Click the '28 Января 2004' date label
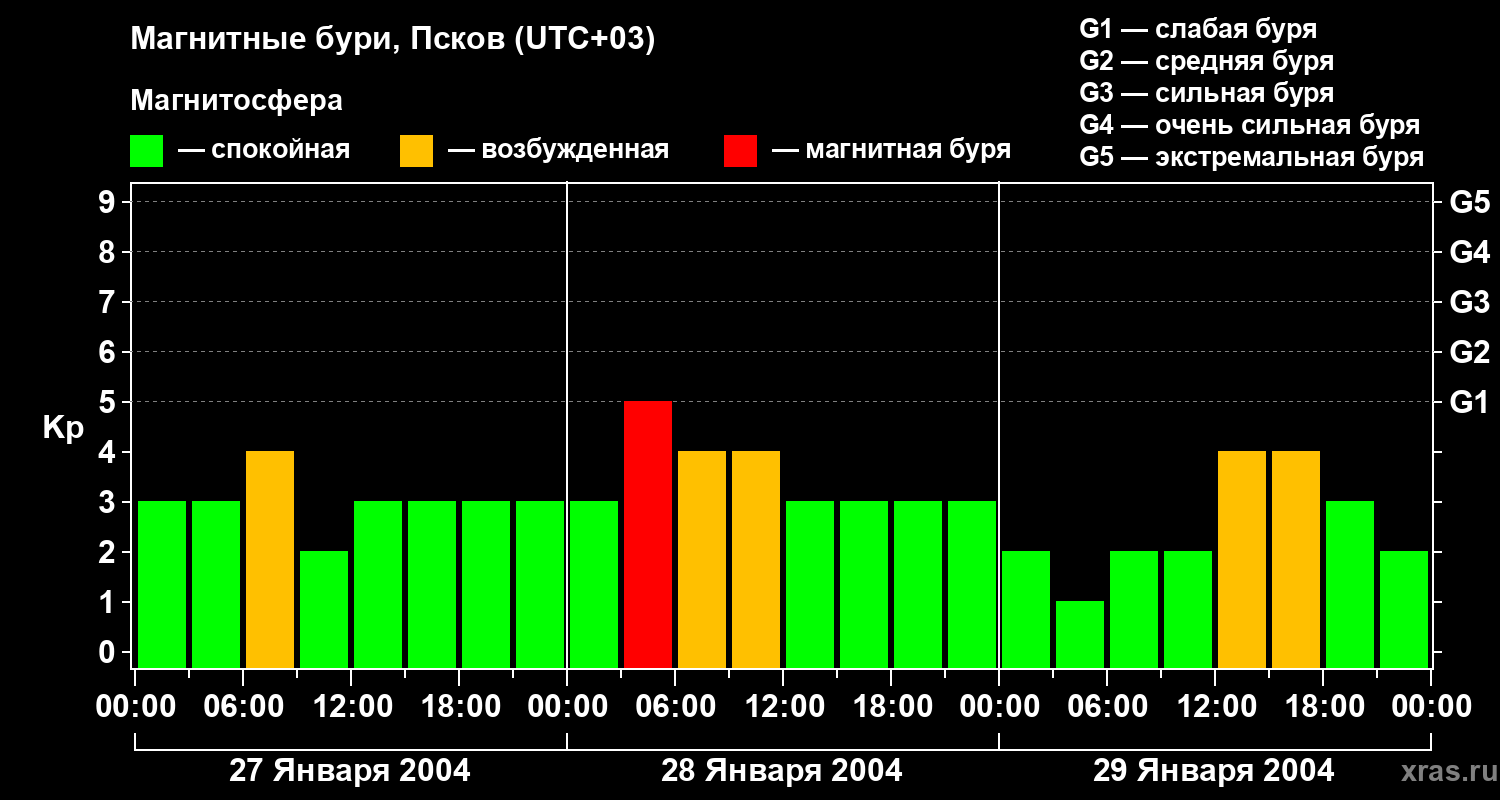The width and height of the screenshot is (1500, 800). coord(782,771)
